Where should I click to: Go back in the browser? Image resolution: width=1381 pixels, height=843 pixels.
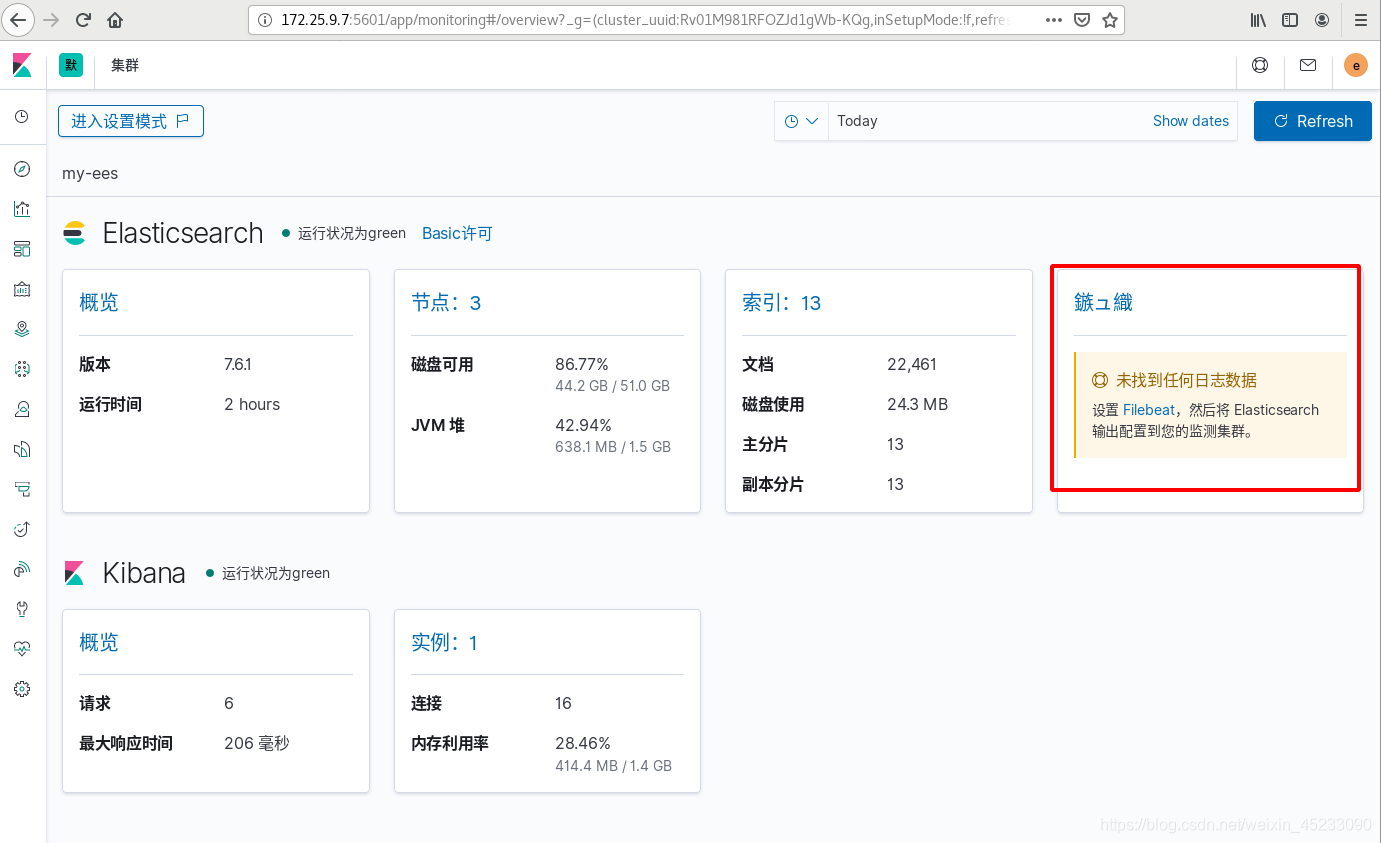pos(18,20)
